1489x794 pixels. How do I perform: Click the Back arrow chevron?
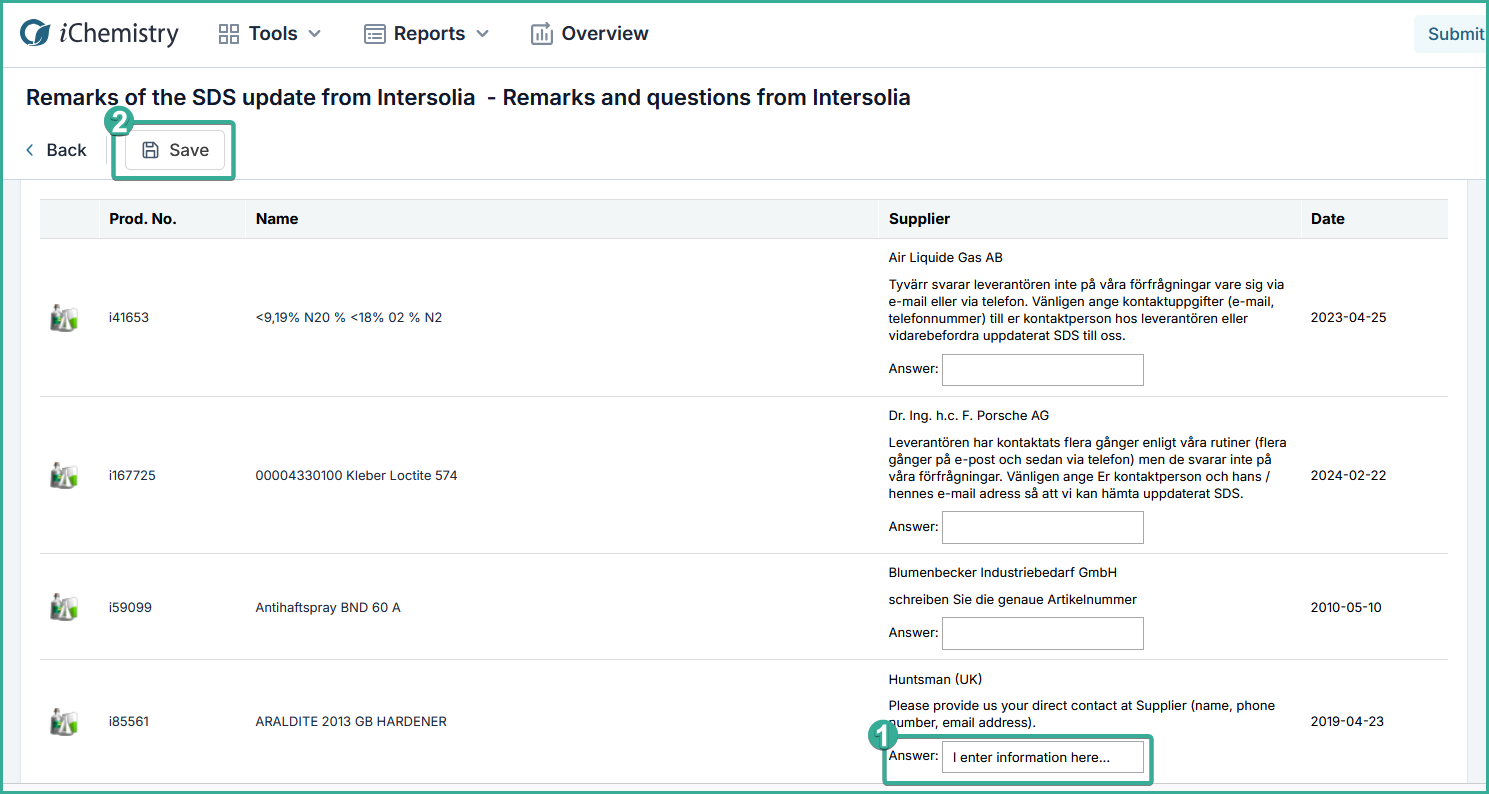point(30,150)
